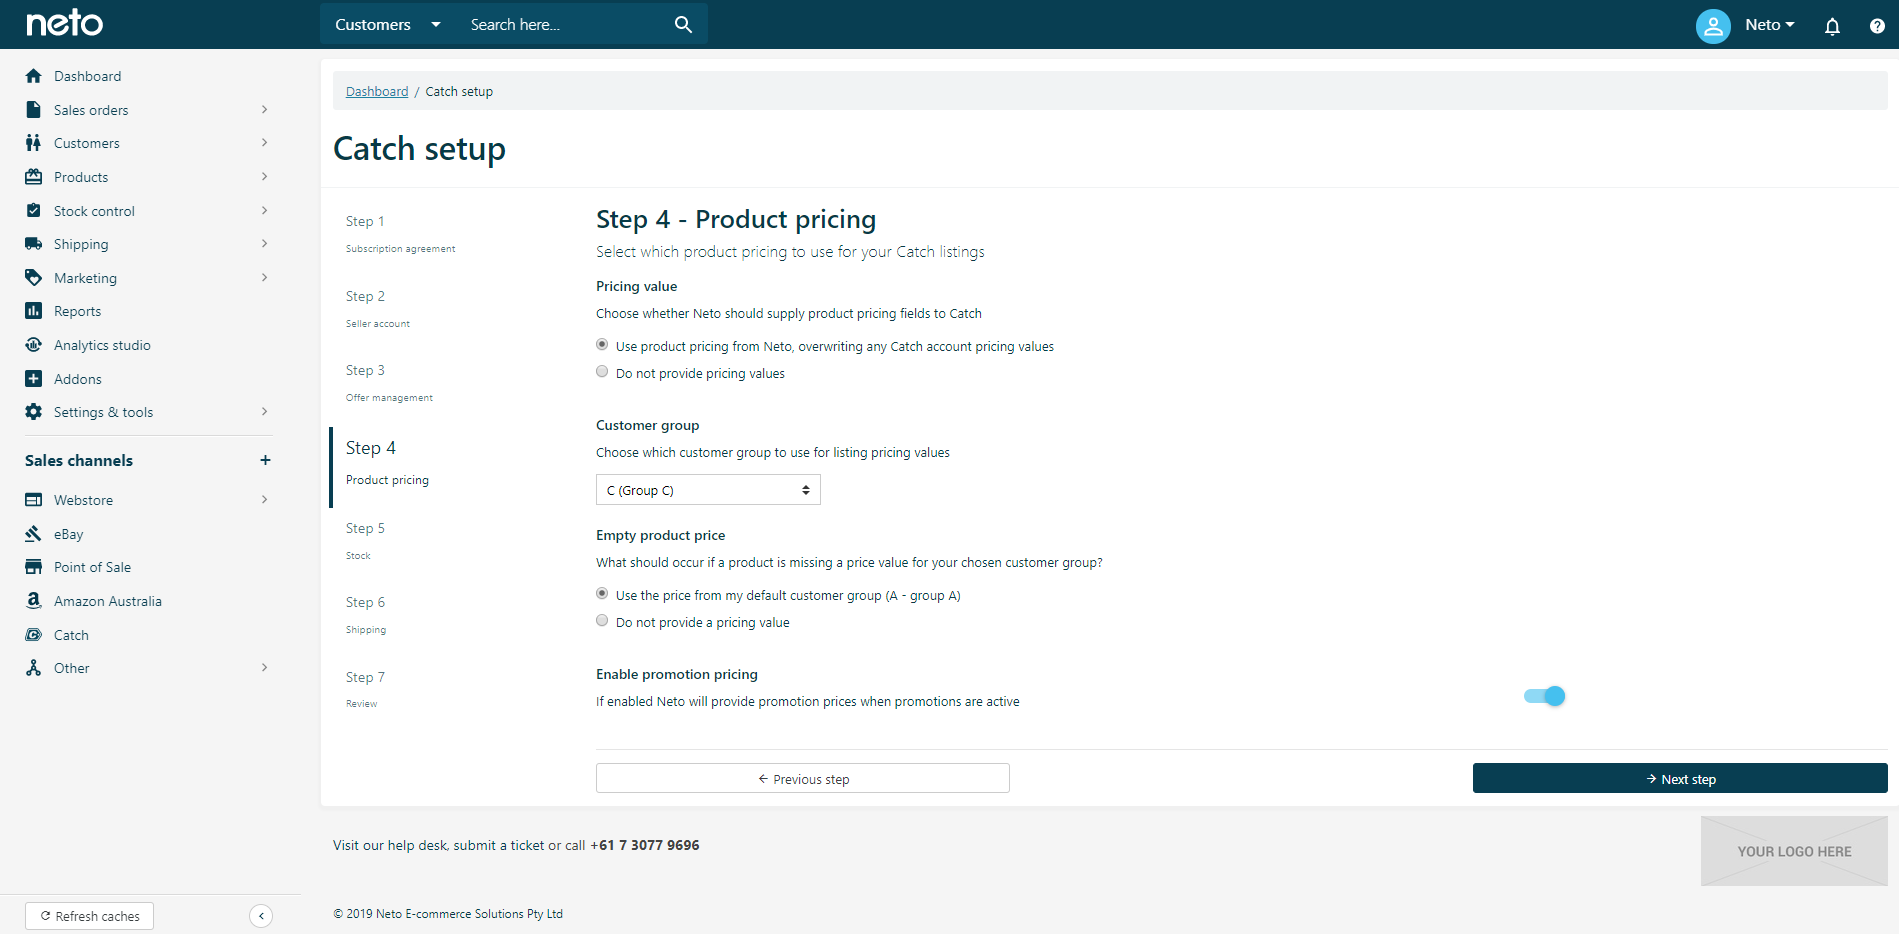The image size is (1899, 934).
Task: Collapse the sidebar with the arrow button
Action: click(261, 916)
